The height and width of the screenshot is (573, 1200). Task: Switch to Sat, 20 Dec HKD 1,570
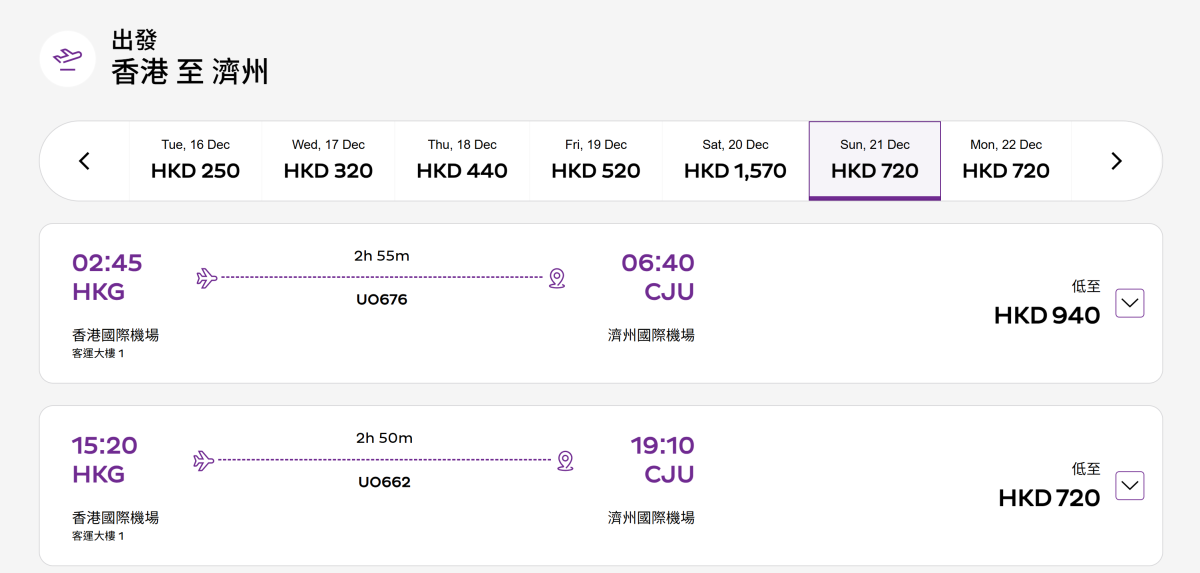click(x=735, y=161)
